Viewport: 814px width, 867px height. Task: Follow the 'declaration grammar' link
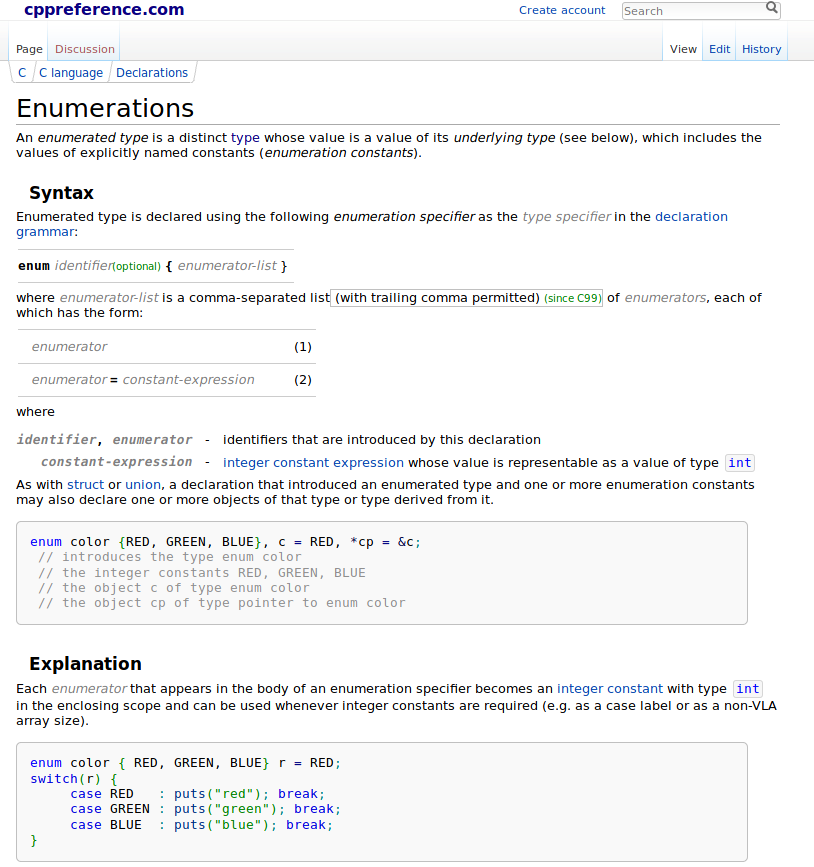pos(690,216)
